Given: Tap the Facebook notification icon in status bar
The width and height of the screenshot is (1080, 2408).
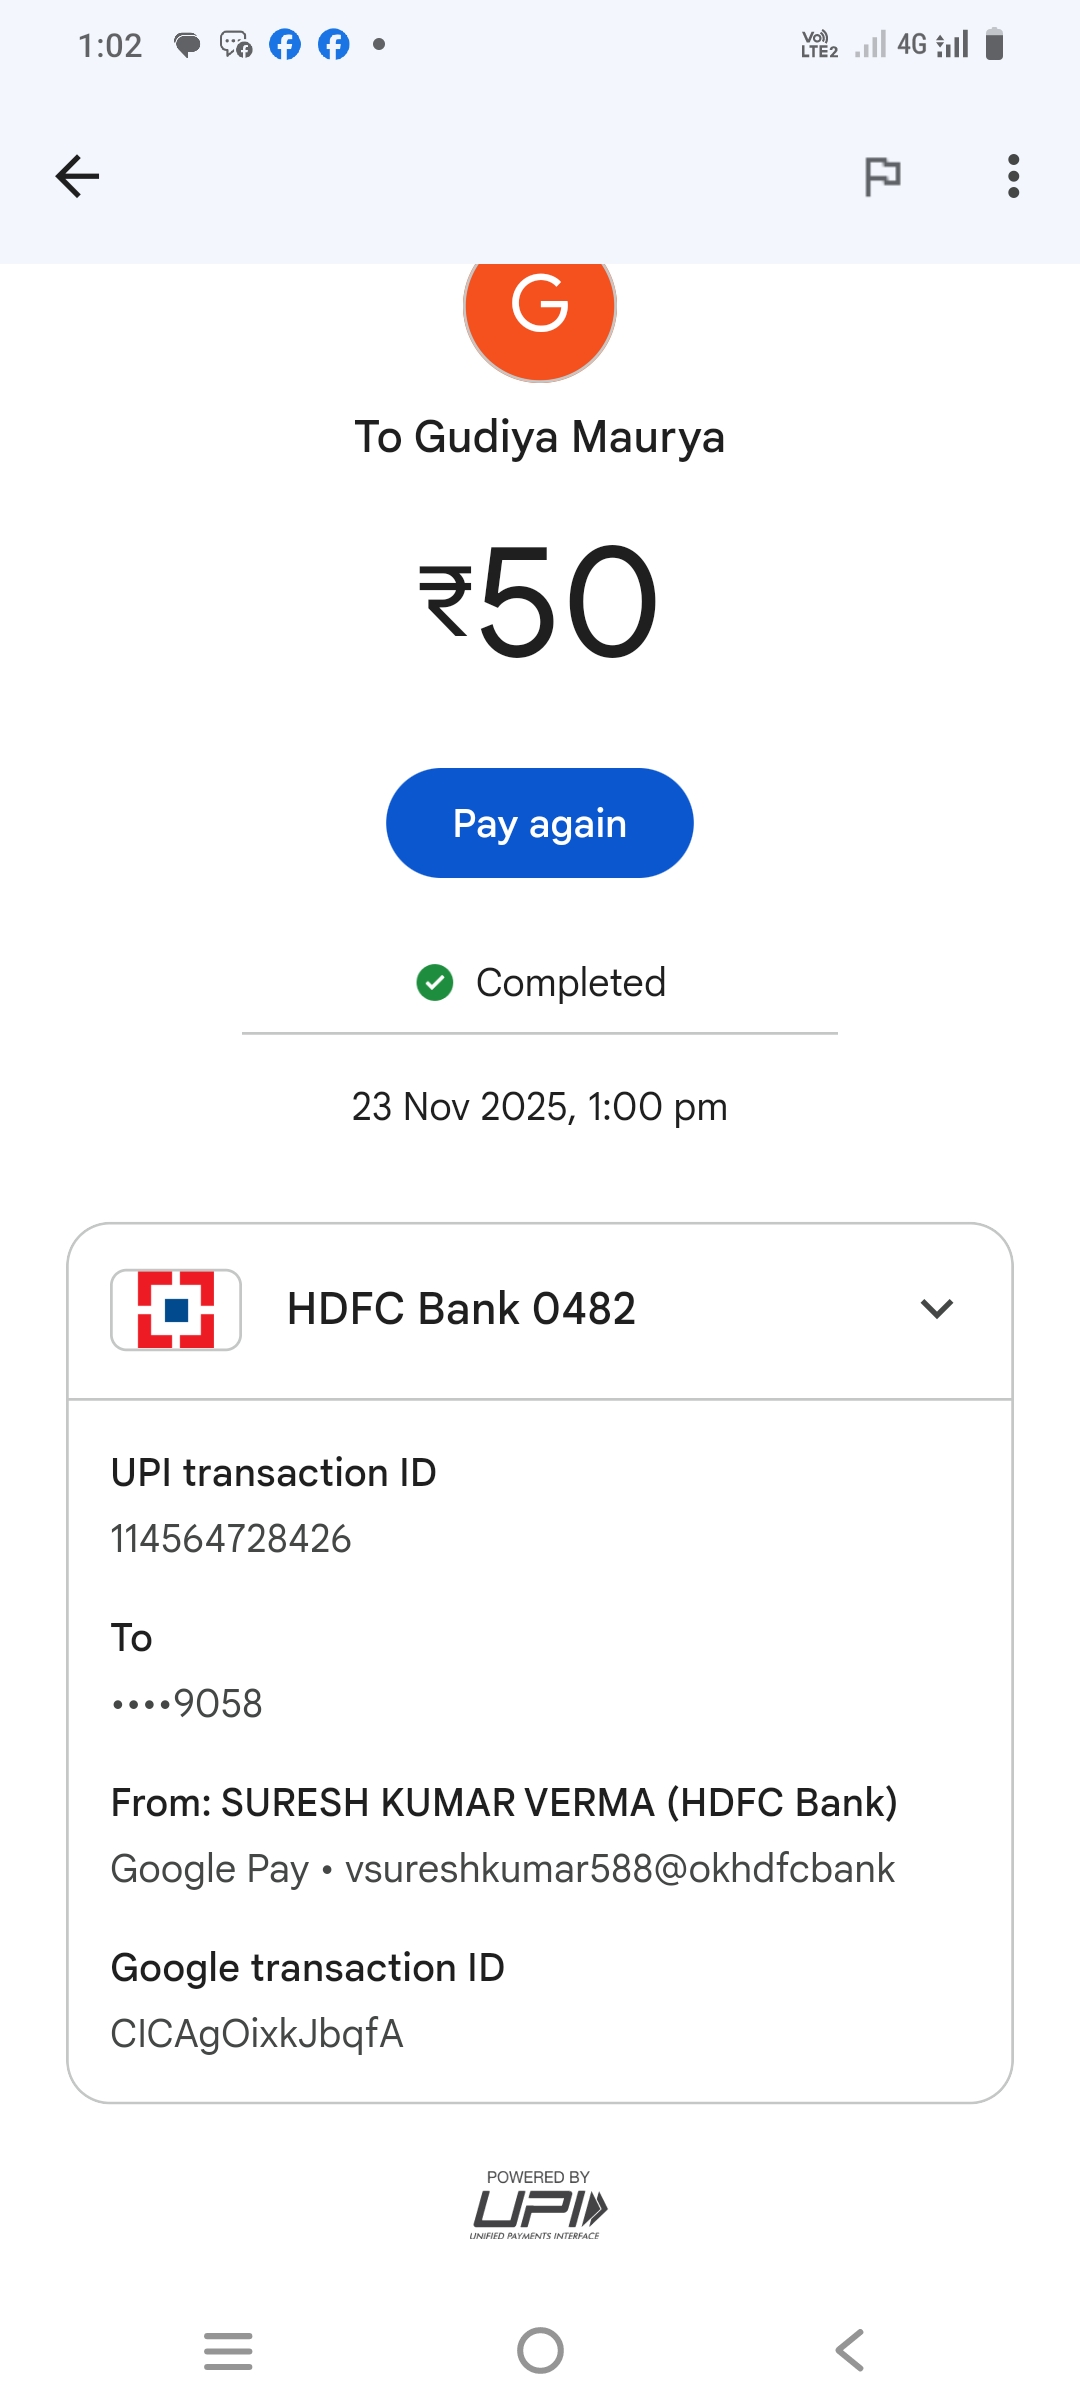Looking at the screenshot, I should (285, 45).
